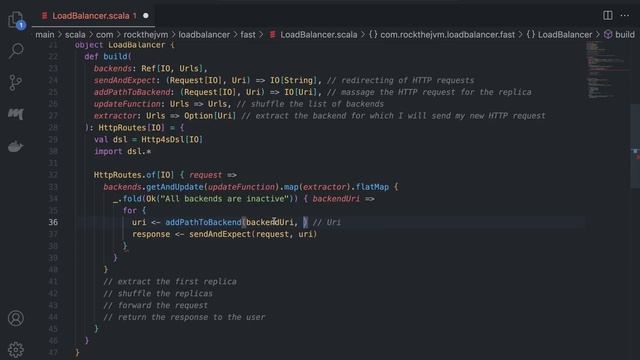Image resolution: width=640 pixels, height=360 pixels.
Task: Click the 'main' breadcrumb segment
Action: [44, 35]
